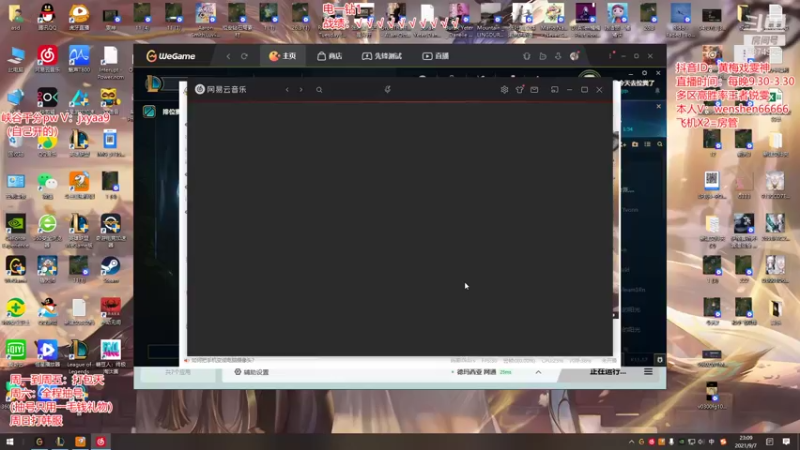Click League of Legends logo in WeGame

(153, 84)
